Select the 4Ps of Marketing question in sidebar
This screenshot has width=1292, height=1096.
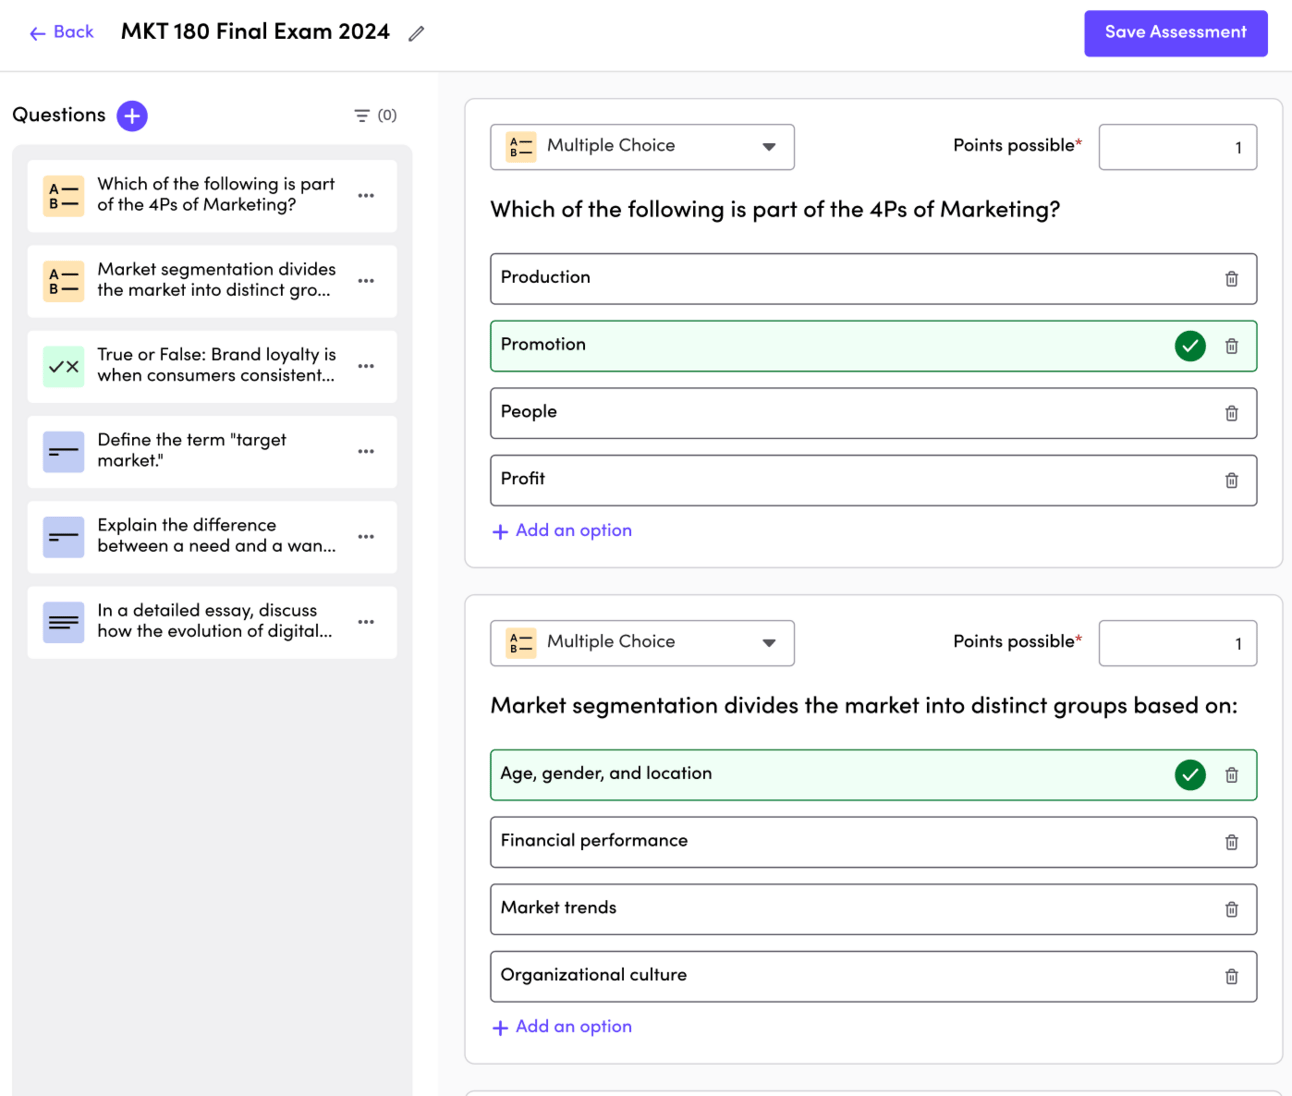pyautogui.click(x=212, y=196)
